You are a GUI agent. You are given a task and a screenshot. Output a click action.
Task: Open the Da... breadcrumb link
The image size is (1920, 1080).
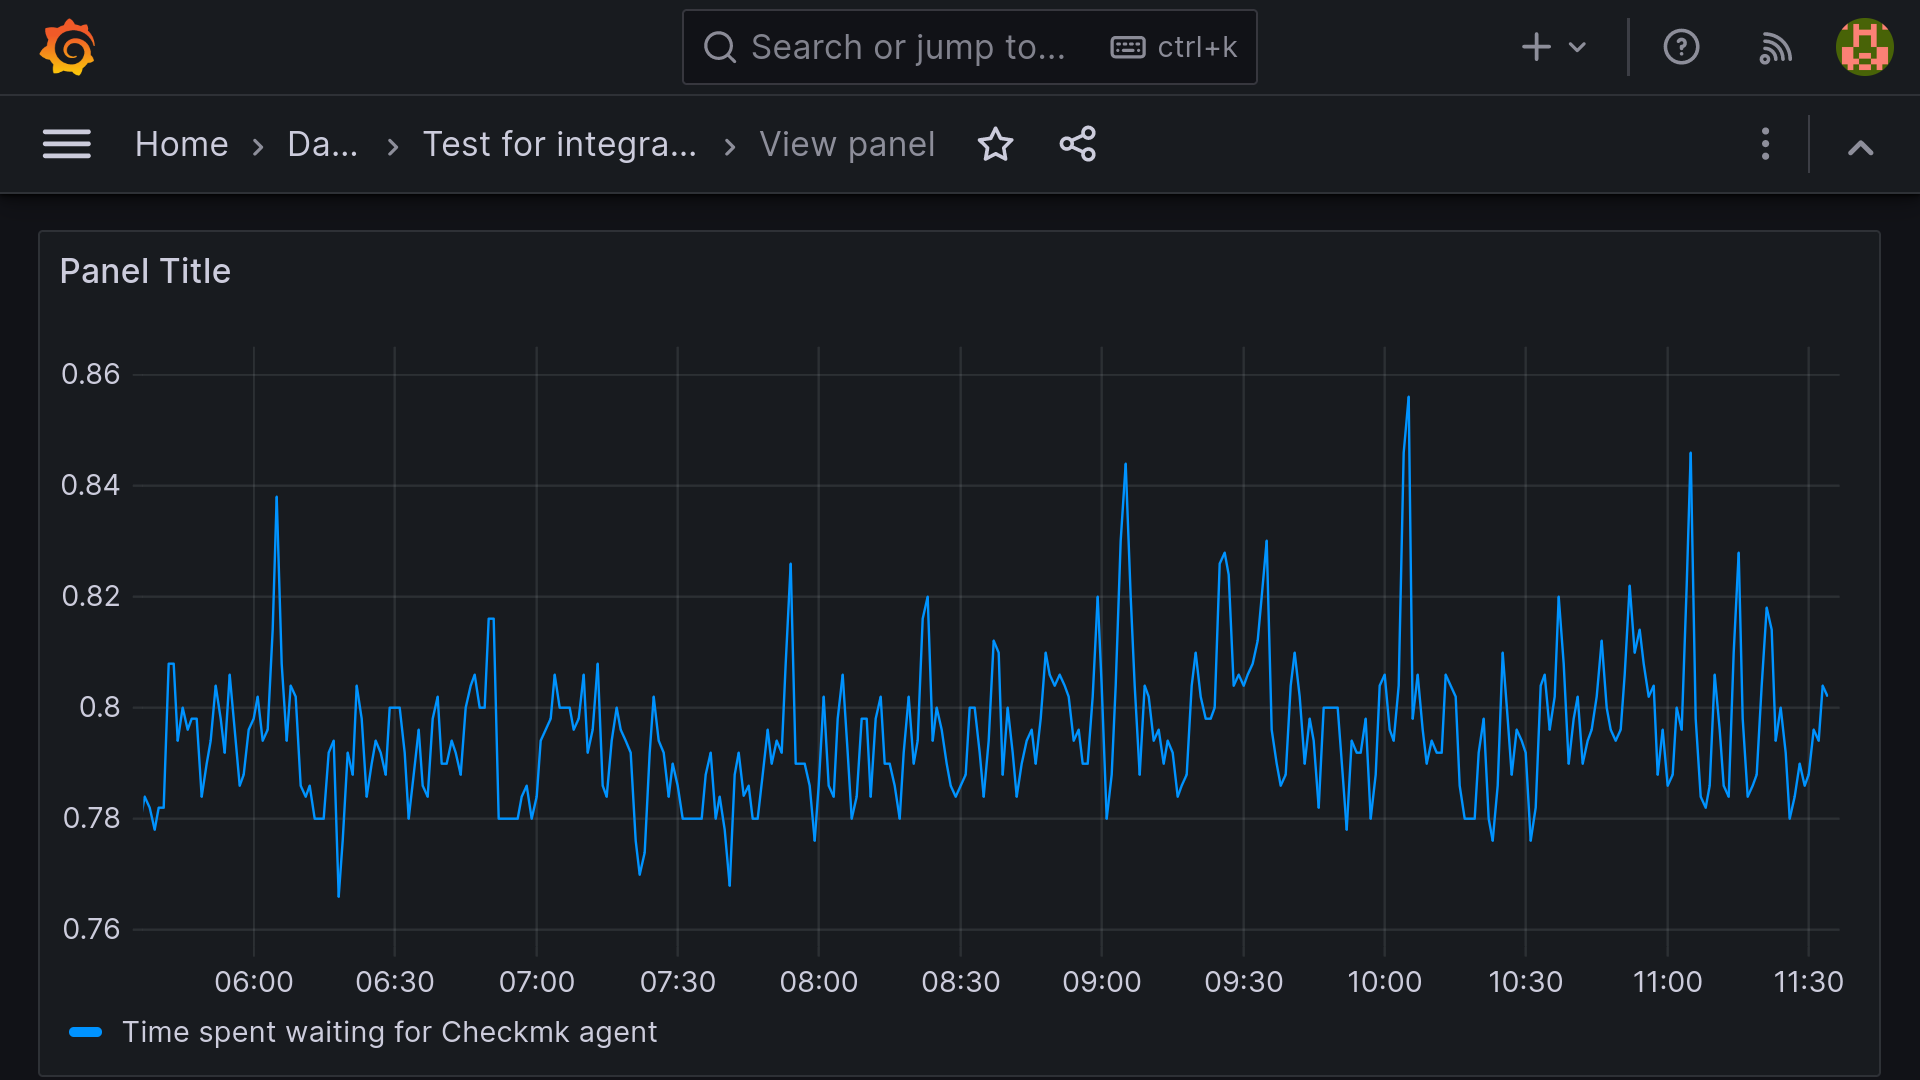click(x=322, y=144)
